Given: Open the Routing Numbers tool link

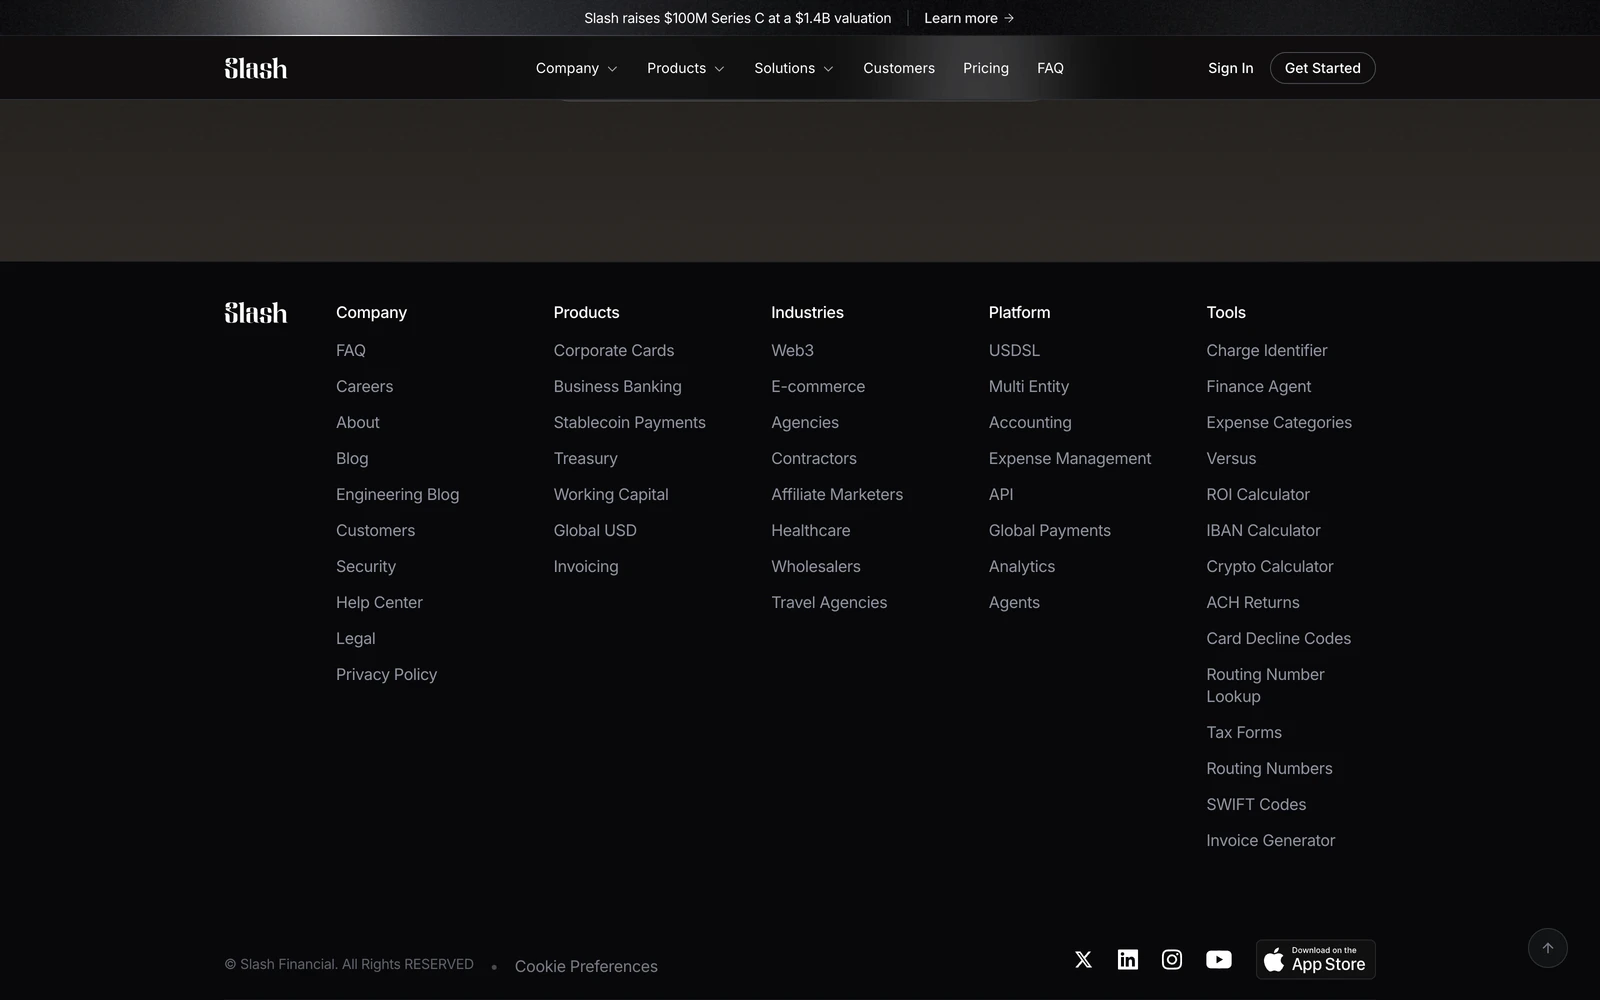Looking at the screenshot, I should 1269,768.
